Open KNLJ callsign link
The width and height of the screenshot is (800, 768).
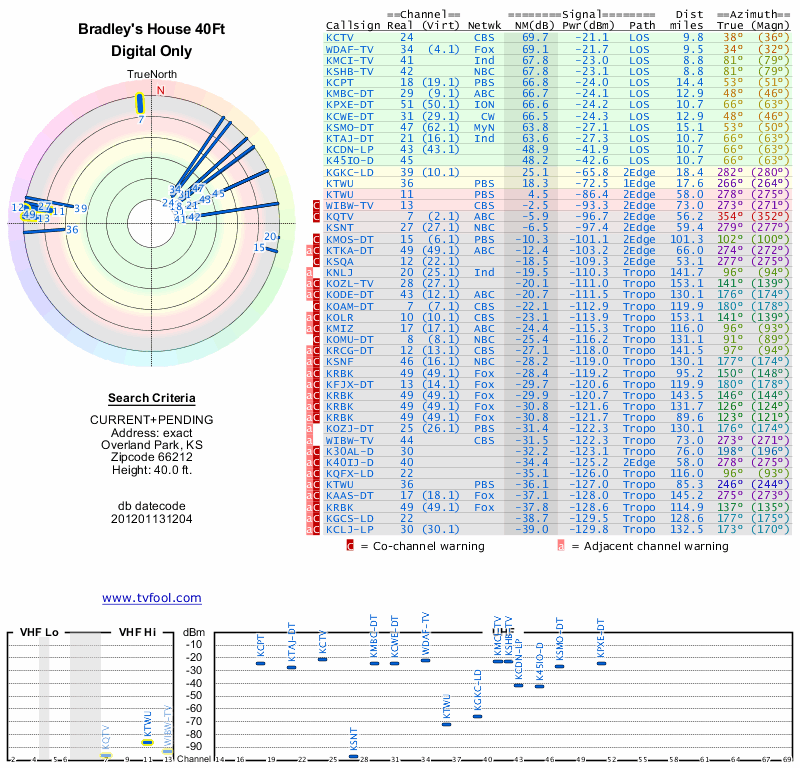[340, 272]
